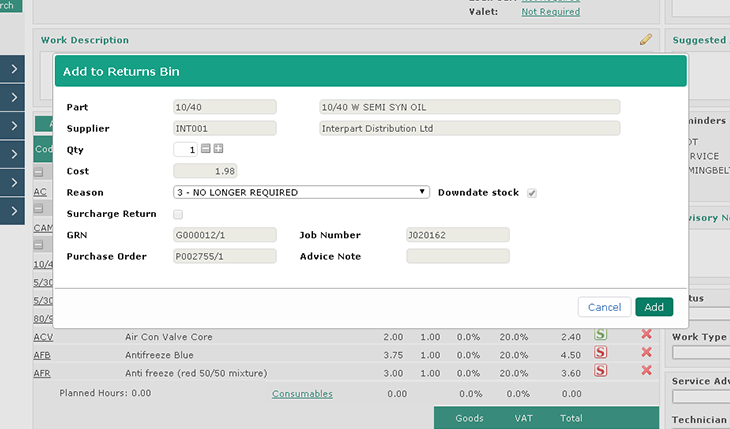
Task: Delete the Anti freeze red 50/50 line
Action: point(646,371)
